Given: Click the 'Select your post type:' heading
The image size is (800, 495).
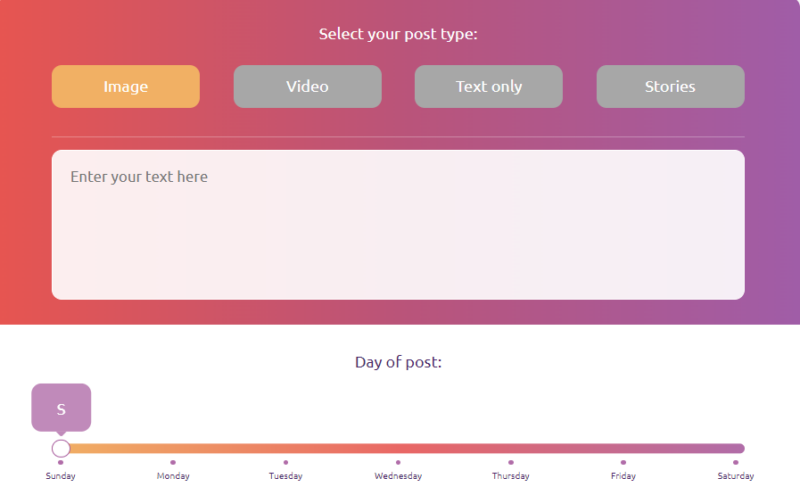Looking at the screenshot, I should pyautogui.click(x=398, y=34).
